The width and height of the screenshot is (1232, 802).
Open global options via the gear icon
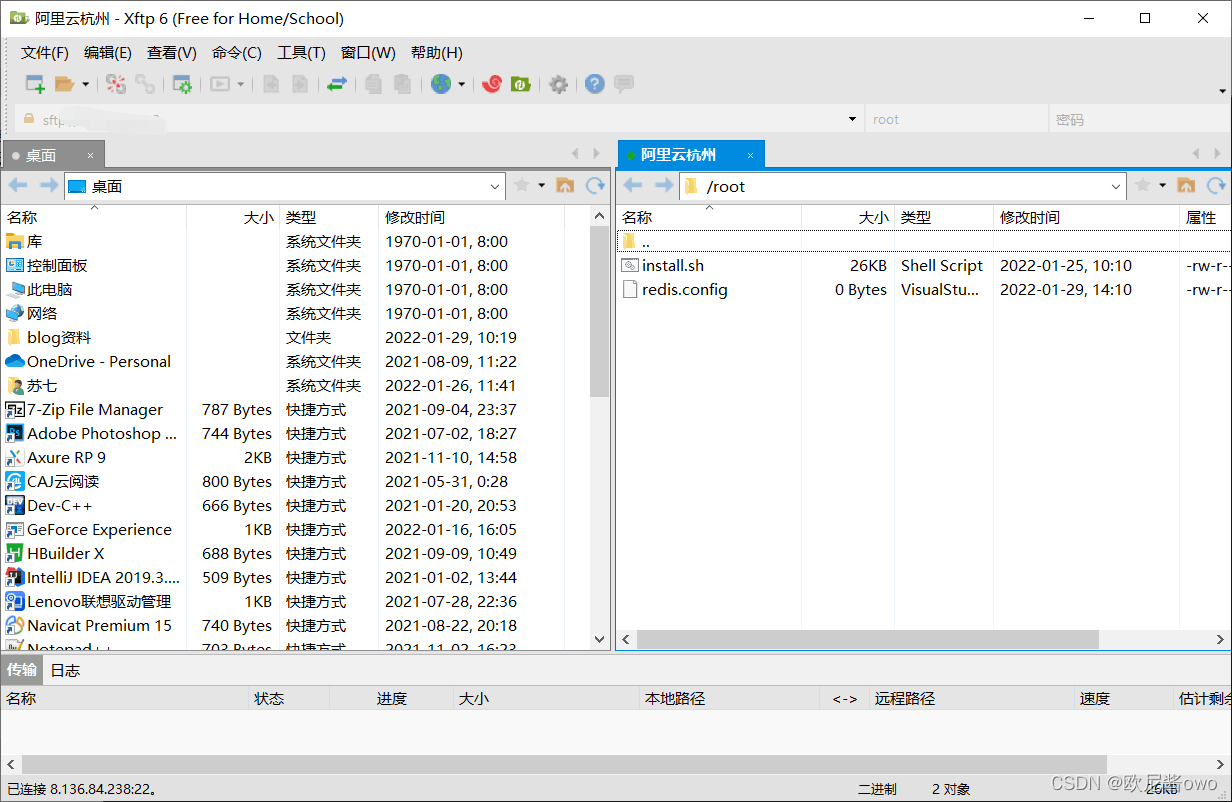coord(558,84)
